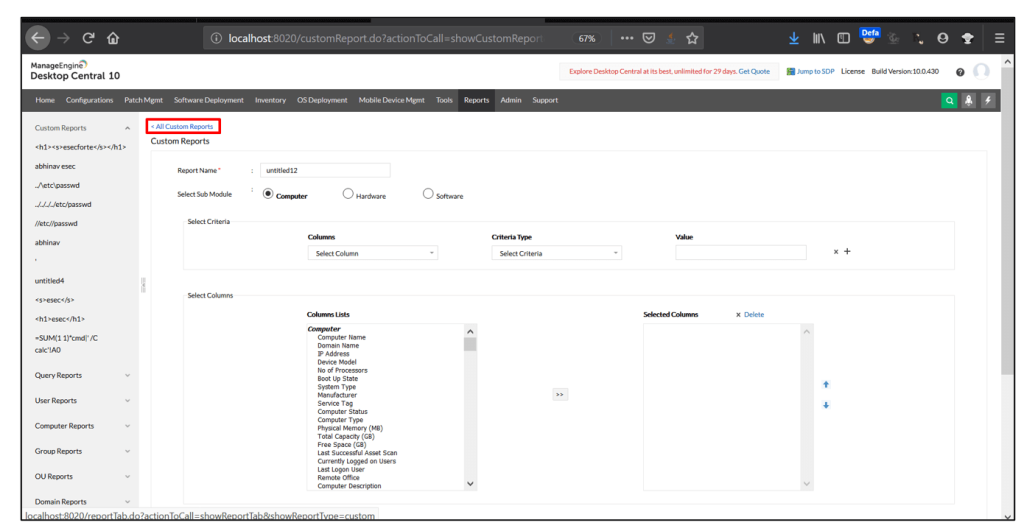Click the quick-actions lightning icon
Image resolution: width=1024 pixels, height=531 pixels.
pyautogui.click(x=987, y=100)
